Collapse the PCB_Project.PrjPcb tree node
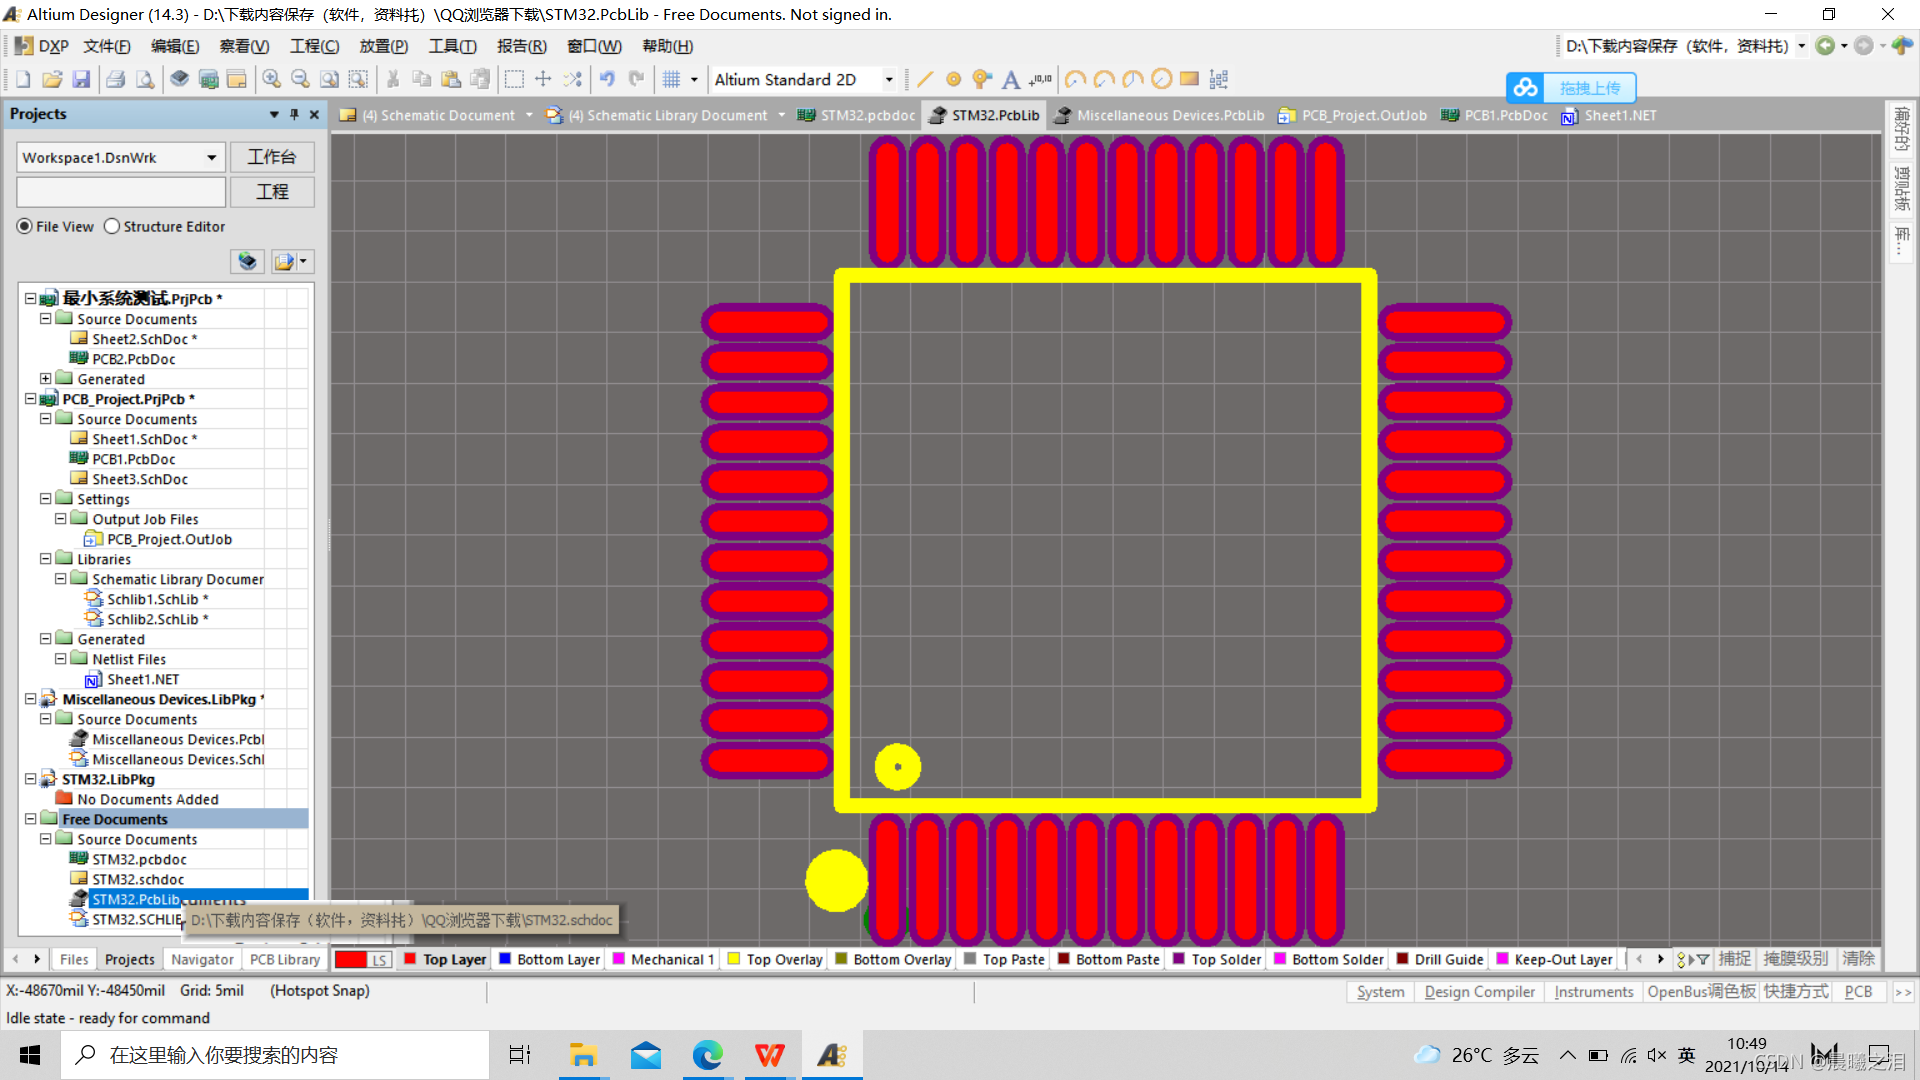This screenshot has width=1920, height=1080. (x=31, y=399)
